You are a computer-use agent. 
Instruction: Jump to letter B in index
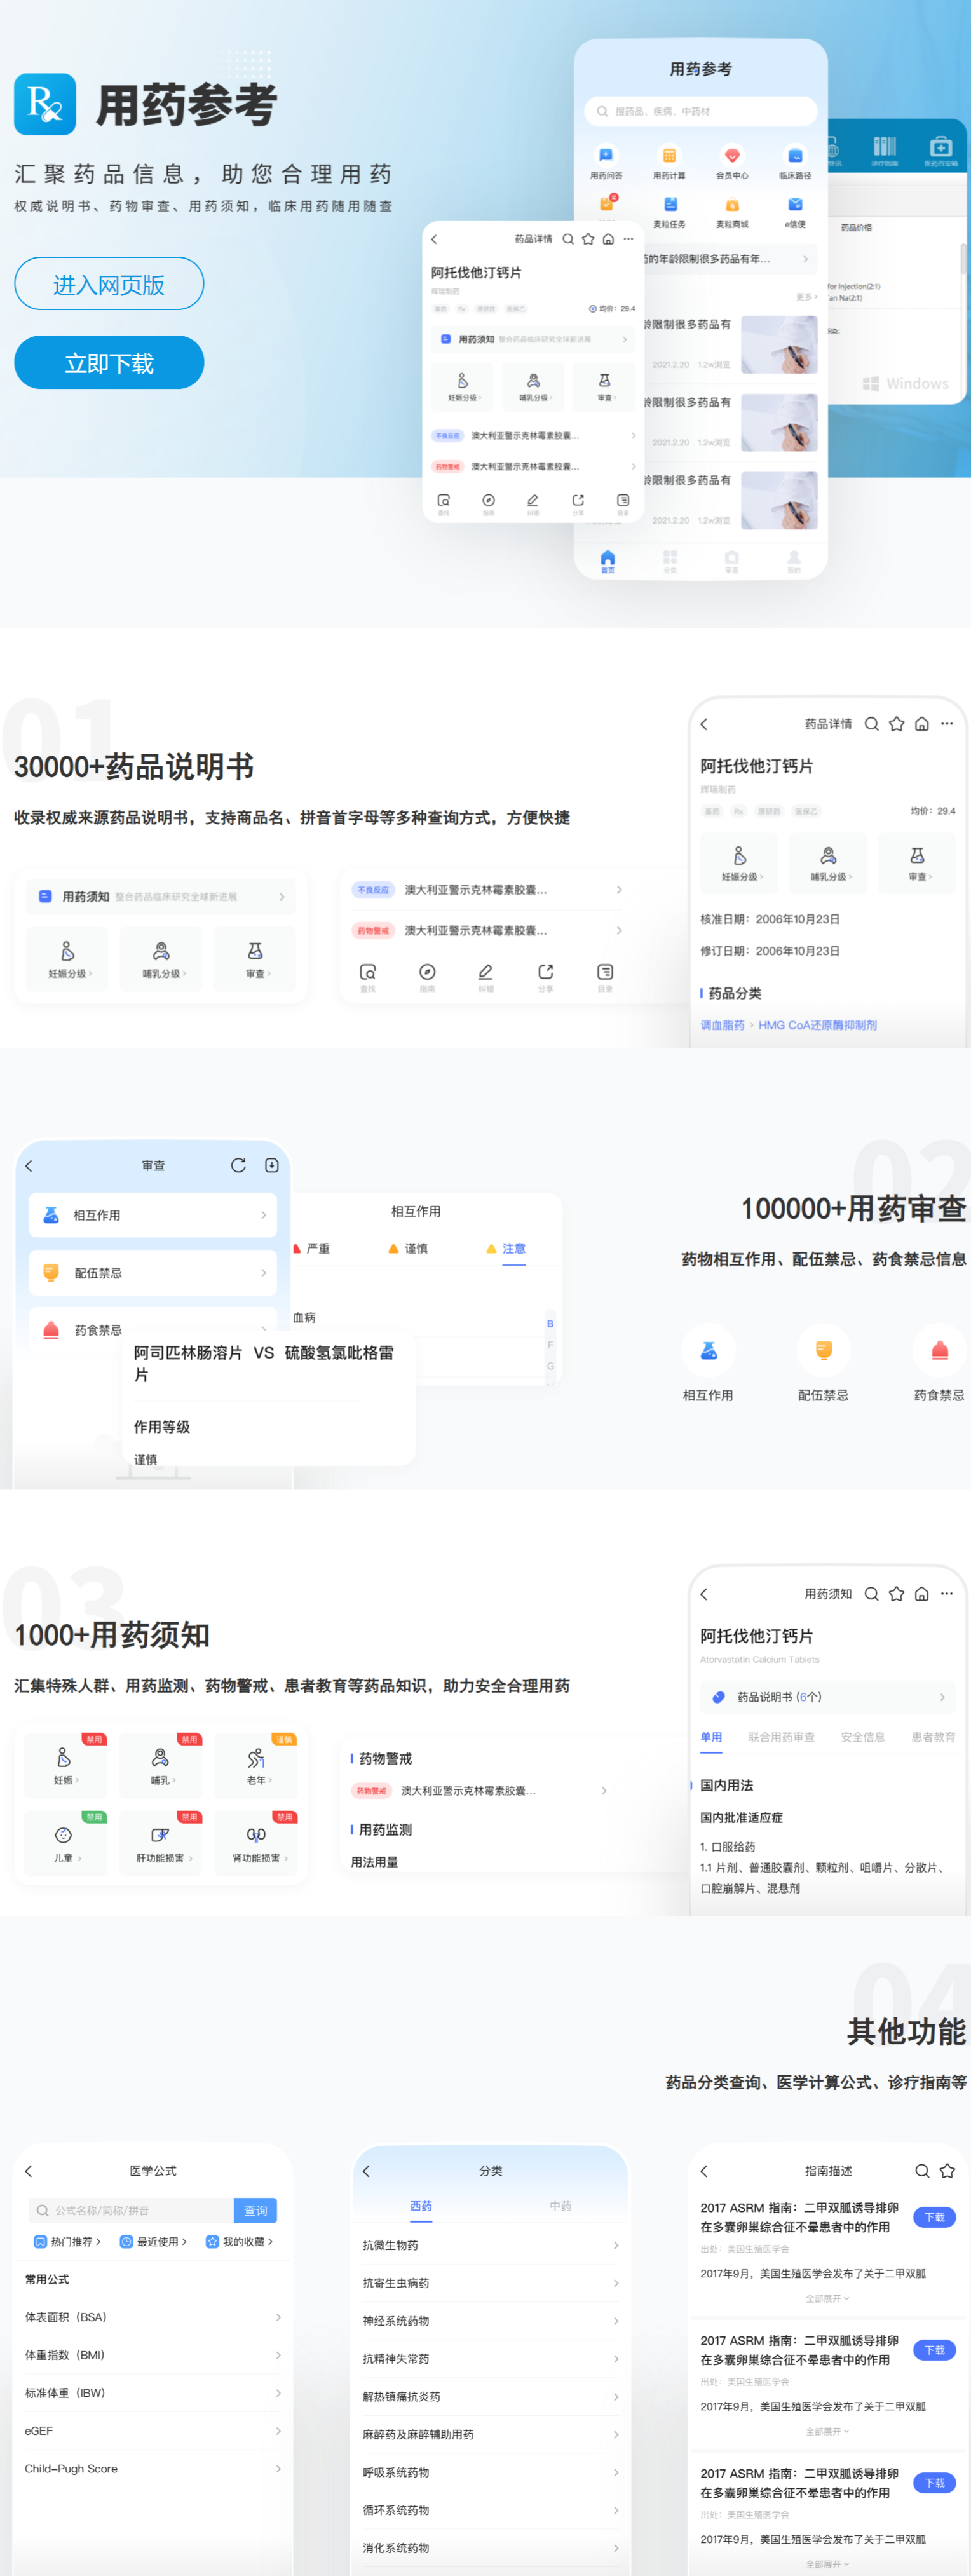coord(550,1324)
